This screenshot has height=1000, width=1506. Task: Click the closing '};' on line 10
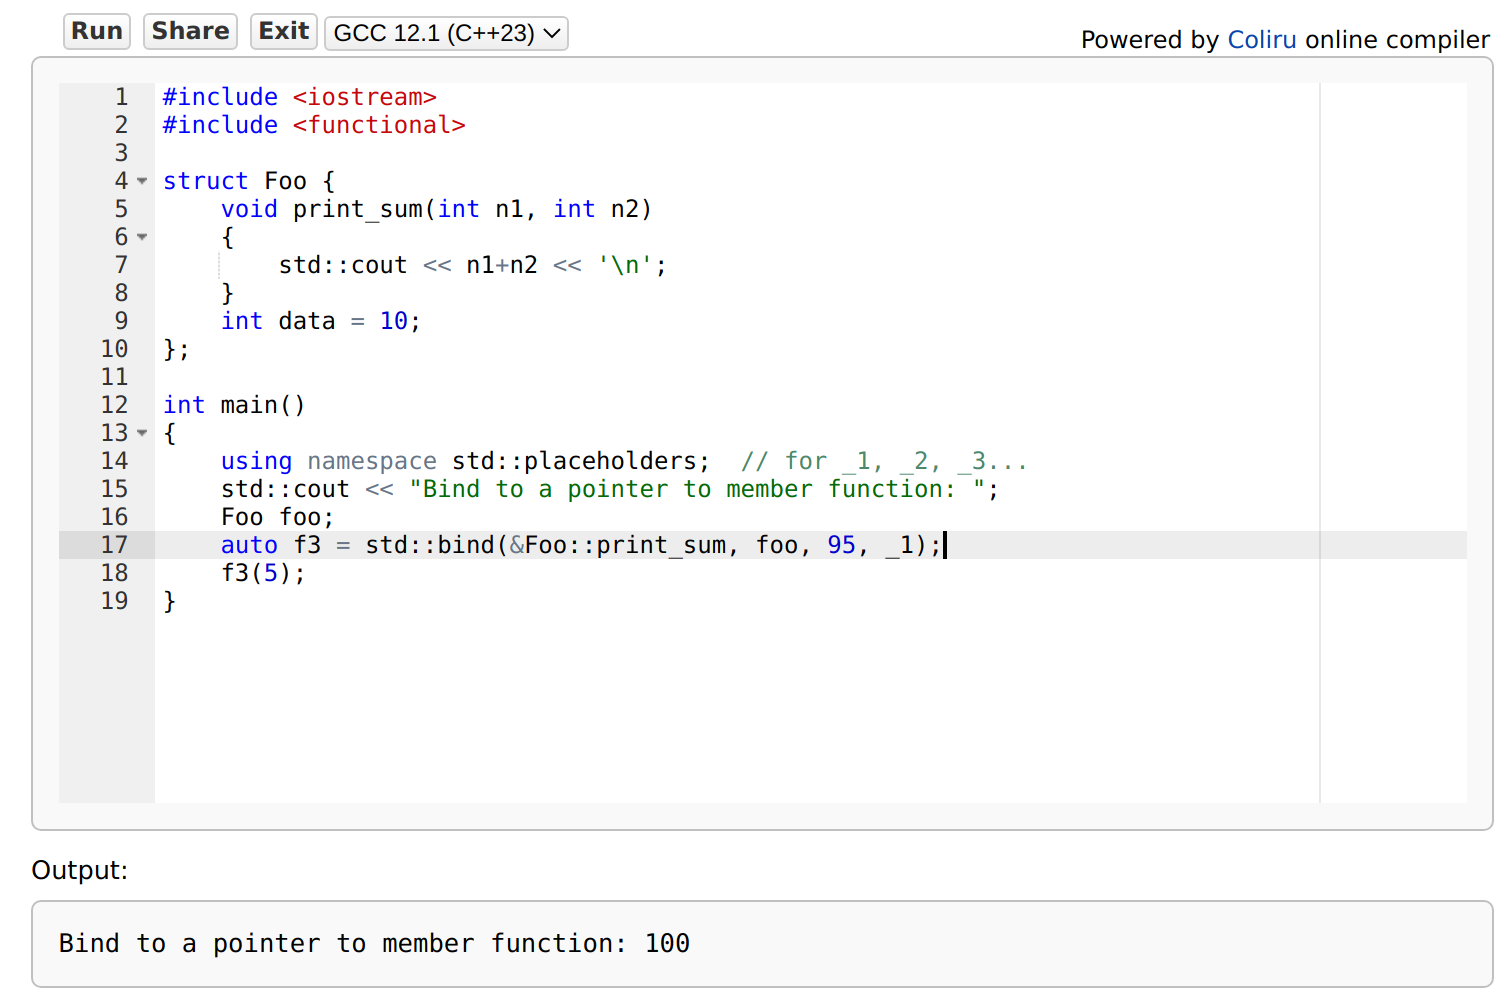point(176,349)
